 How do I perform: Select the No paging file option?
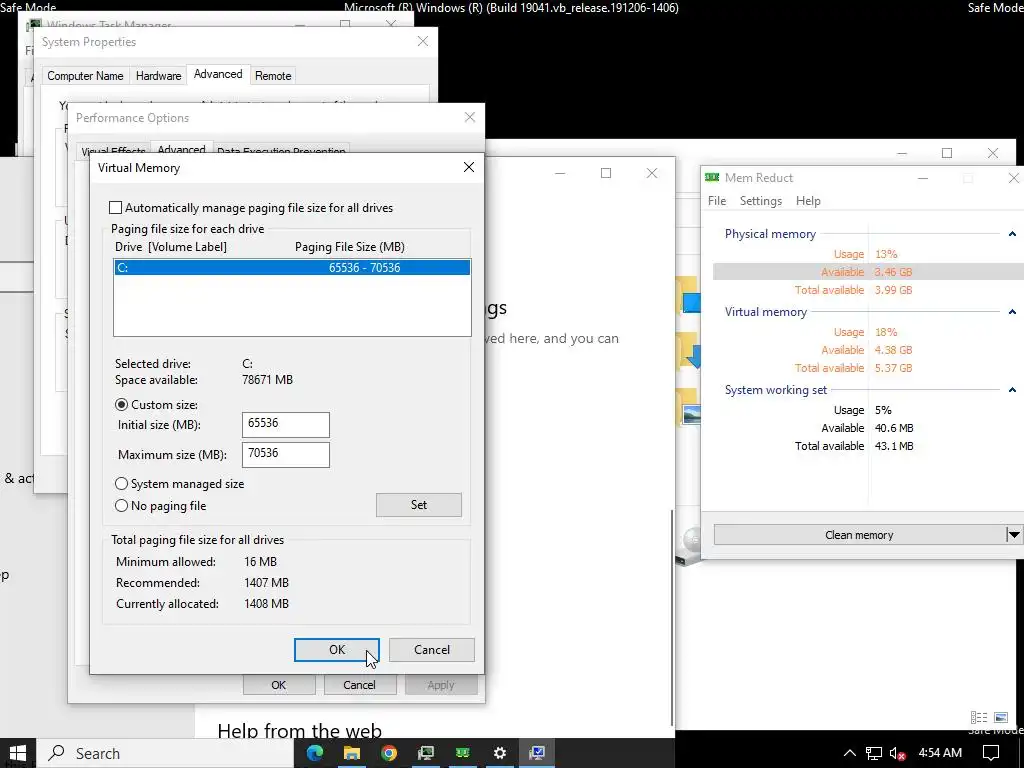point(121,505)
